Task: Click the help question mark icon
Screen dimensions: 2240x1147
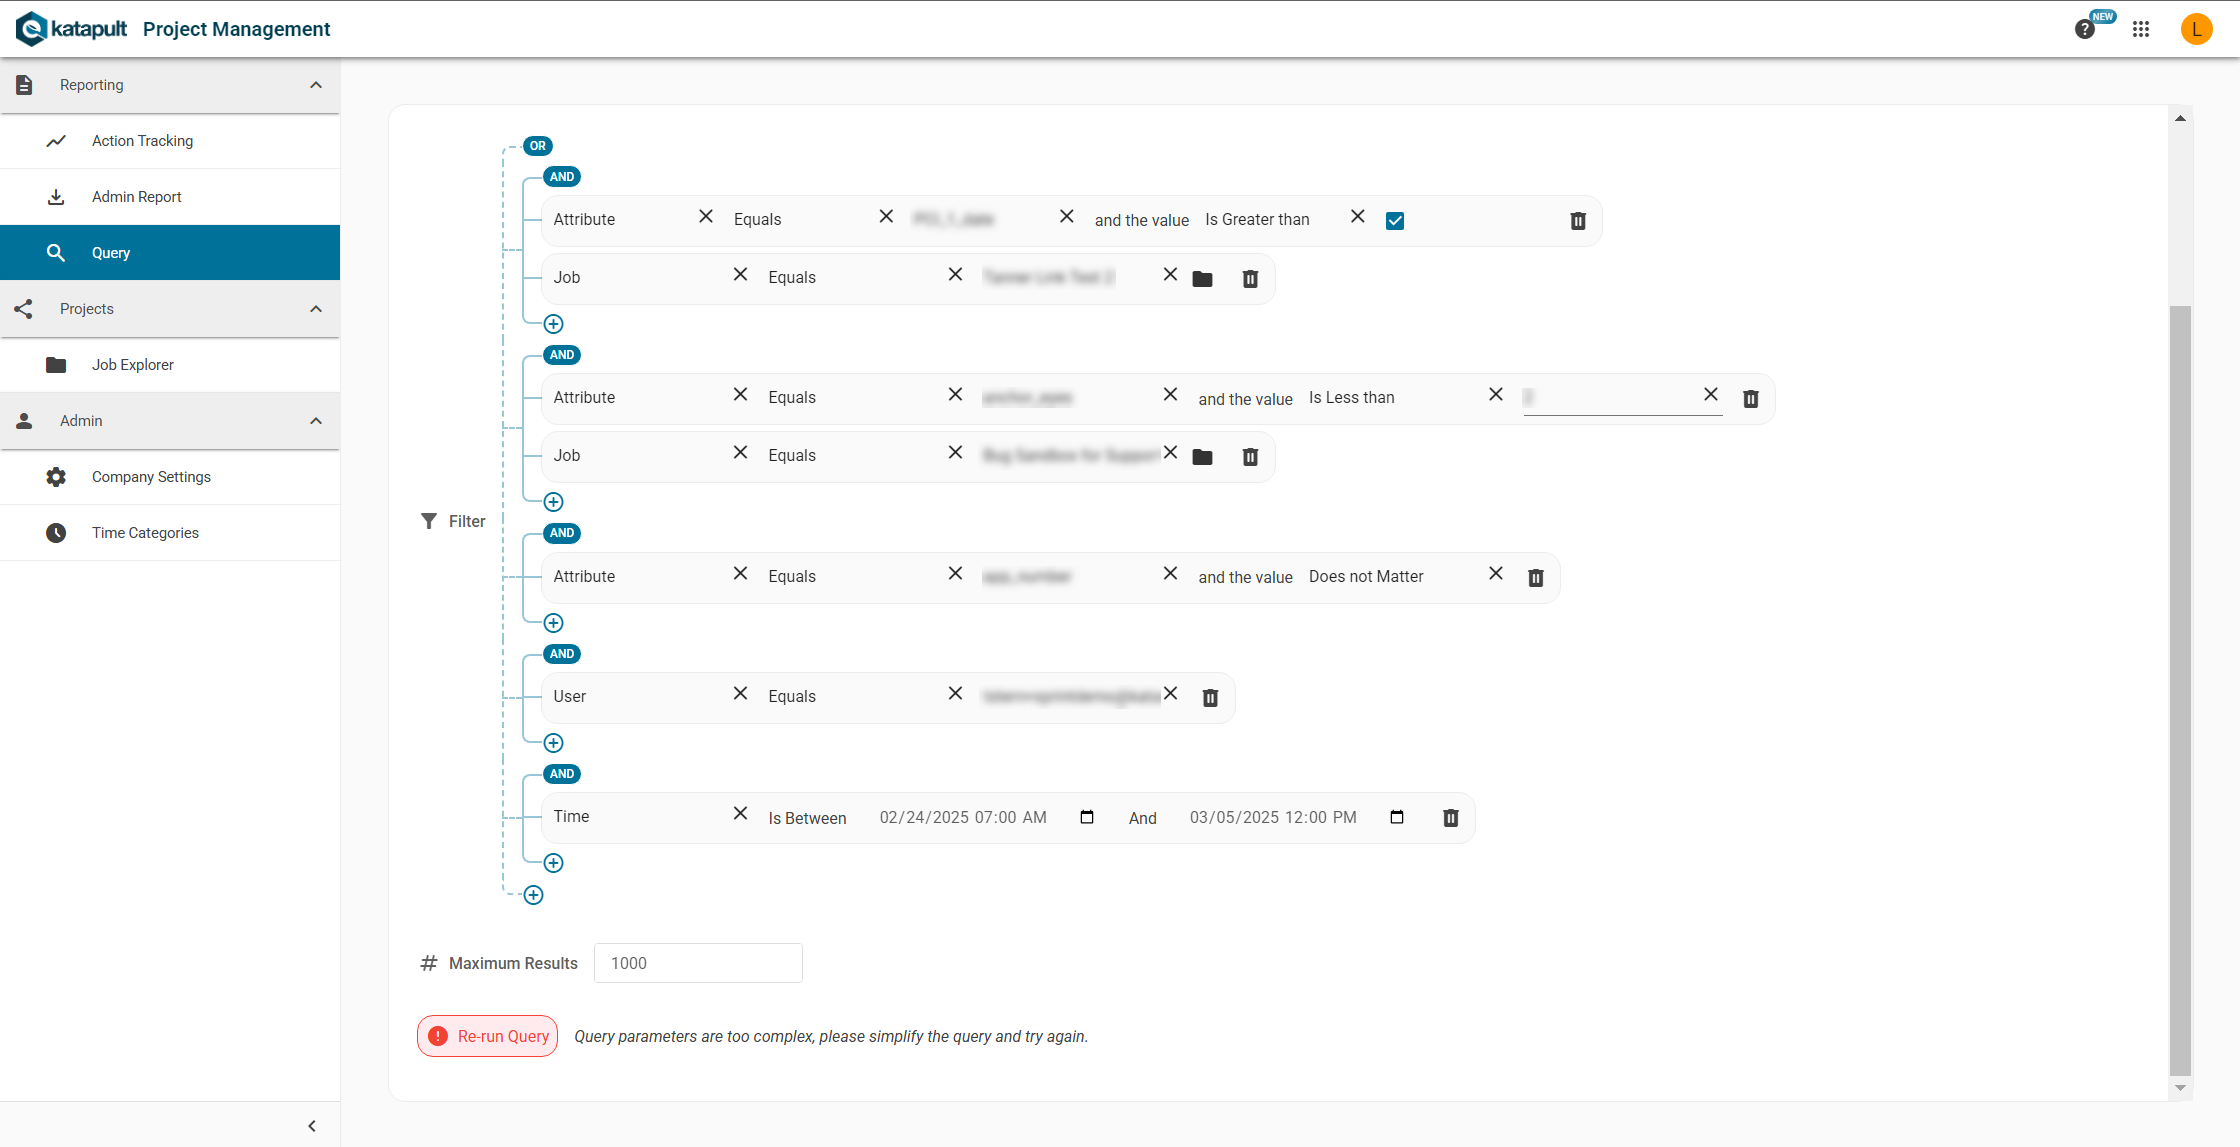Action: [2084, 29]
